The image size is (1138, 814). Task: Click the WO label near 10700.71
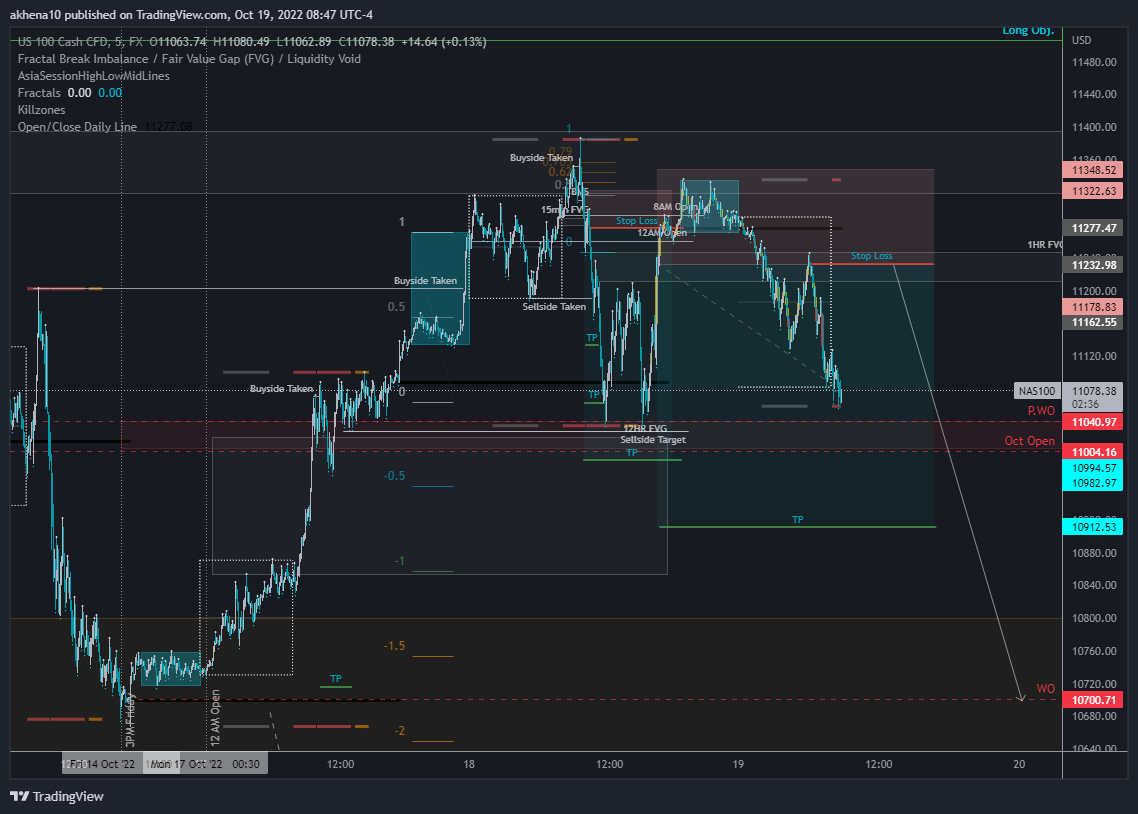point(1045,688)
